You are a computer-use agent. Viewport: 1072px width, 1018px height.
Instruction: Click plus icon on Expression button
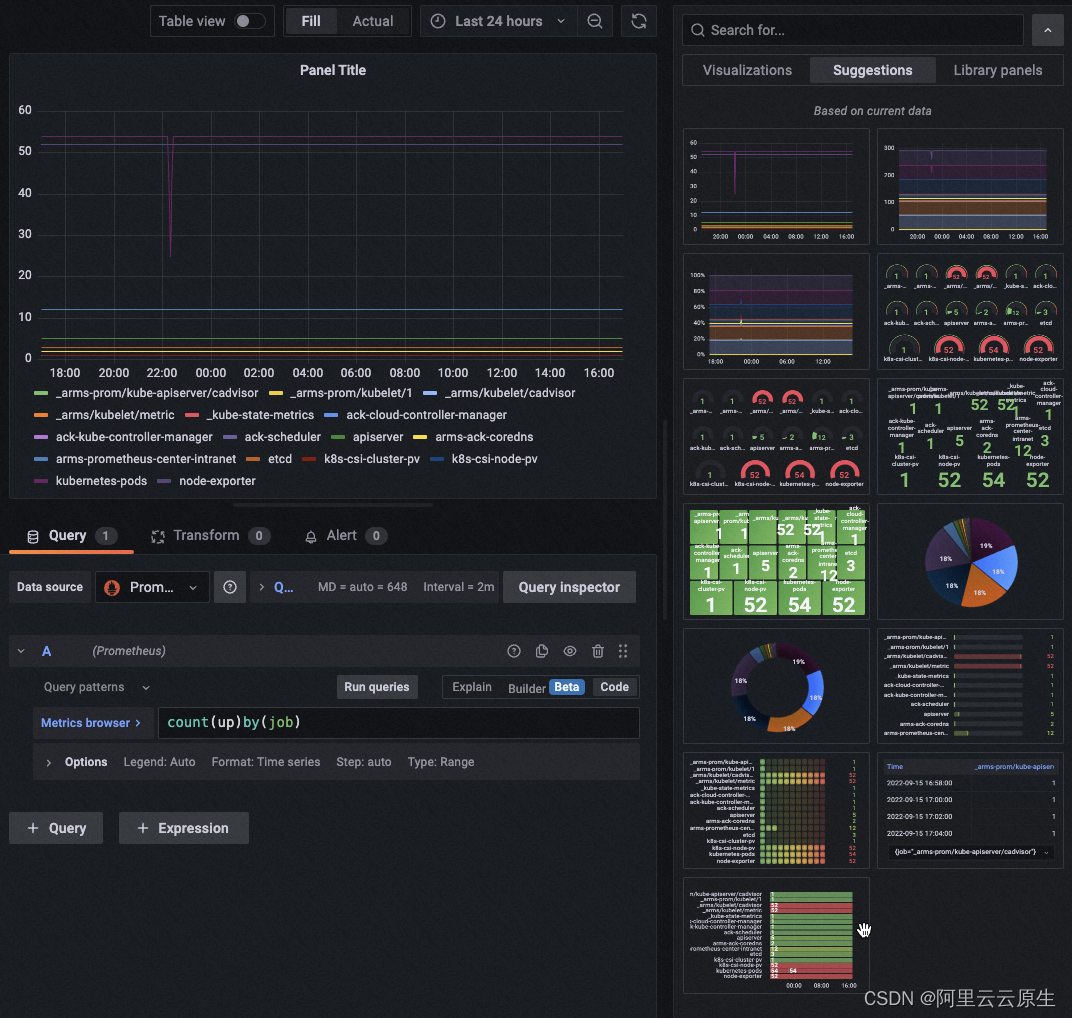143,828
